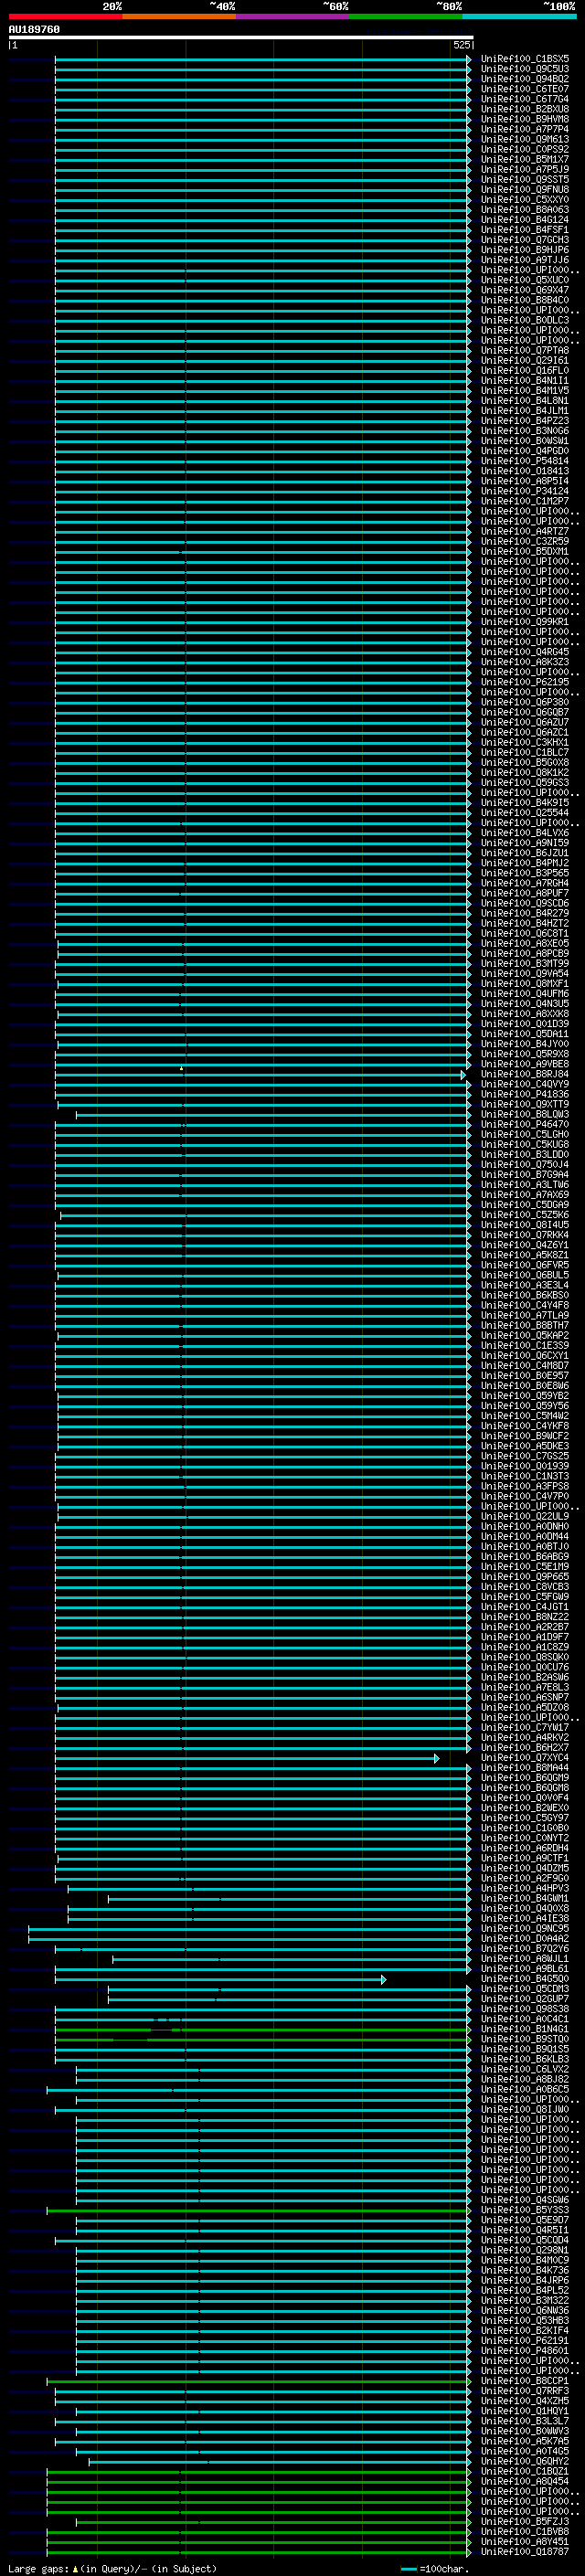Select the UniRef100_A7AX69 hit label
This screenshot has height=2576, width=585.
pyautogui.click(x=524, y=1194)
